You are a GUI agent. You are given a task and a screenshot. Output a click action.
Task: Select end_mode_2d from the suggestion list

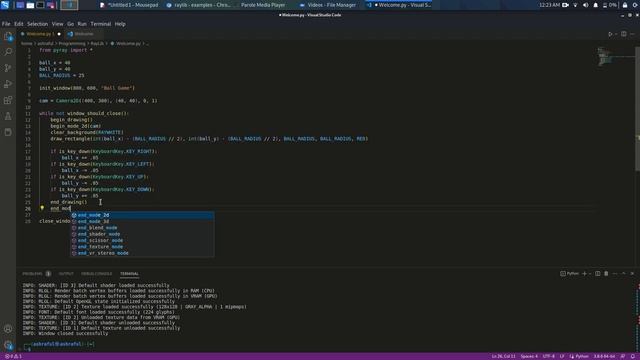point(142,215)
